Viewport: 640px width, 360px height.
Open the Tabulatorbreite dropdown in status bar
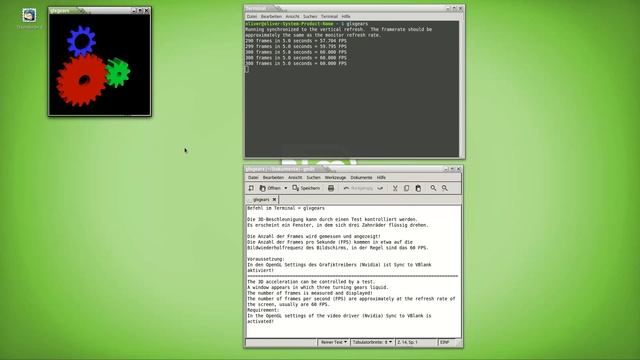tap(372, 342)
